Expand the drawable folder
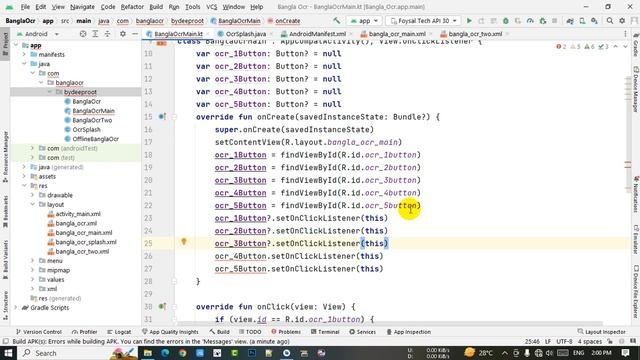640x360 pixels. [32, 195]
